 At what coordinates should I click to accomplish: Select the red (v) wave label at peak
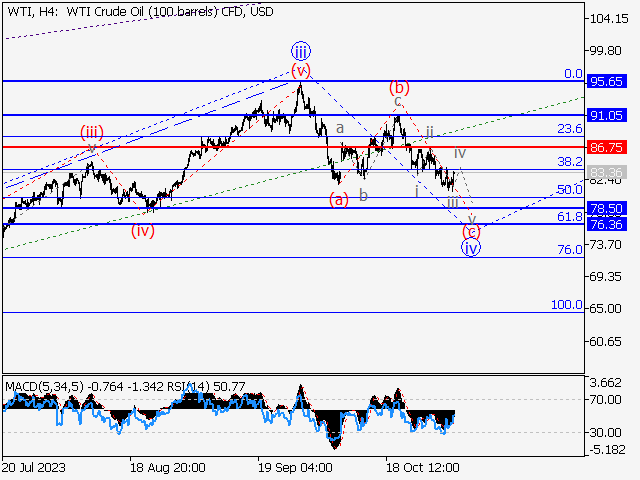click(x=301, y=70)
